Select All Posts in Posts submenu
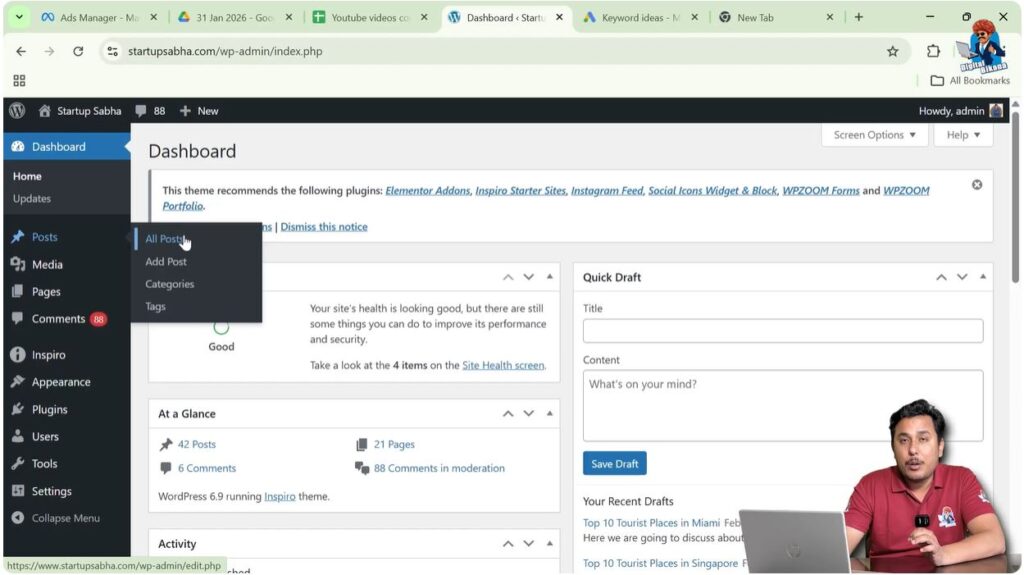This screenshot has width=1024, height=575. 164,239
